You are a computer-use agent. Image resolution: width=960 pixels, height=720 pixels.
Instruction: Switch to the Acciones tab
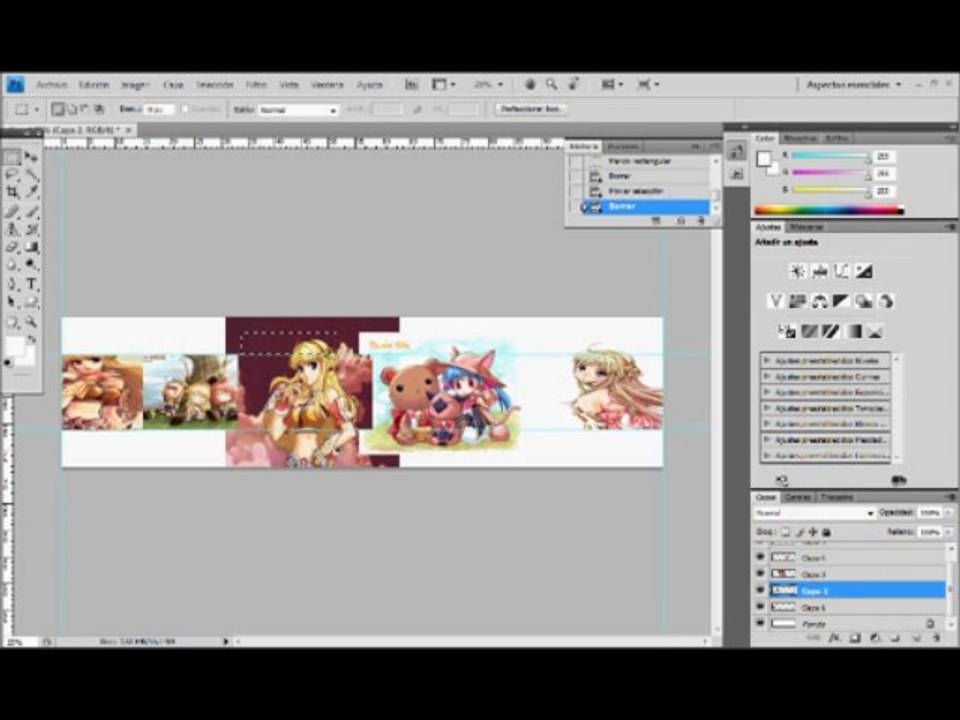[623, 146]
